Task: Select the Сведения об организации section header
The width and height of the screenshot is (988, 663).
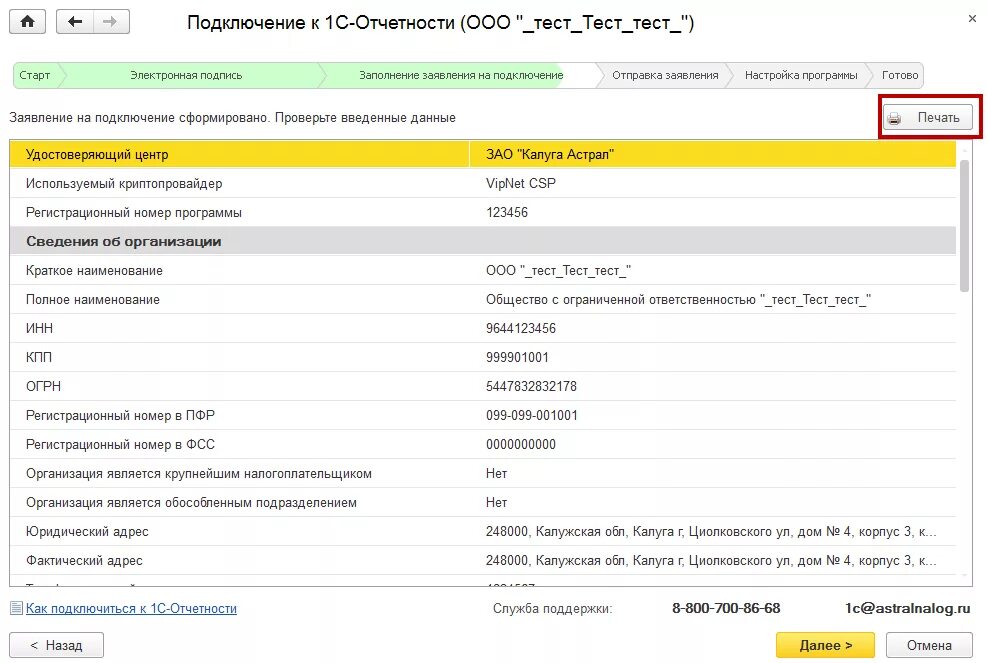Action: [x=123, y=241]
